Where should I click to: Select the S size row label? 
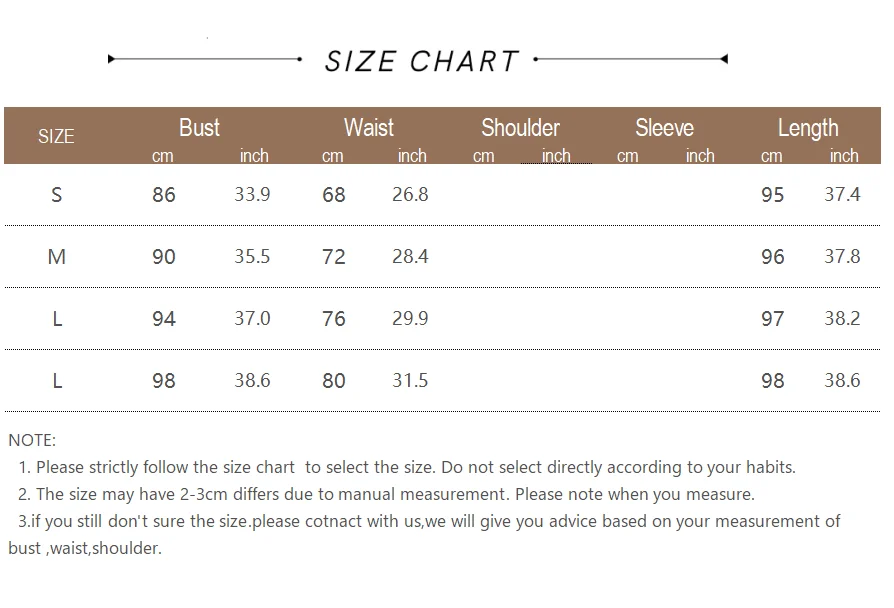[x=56, y=195]
